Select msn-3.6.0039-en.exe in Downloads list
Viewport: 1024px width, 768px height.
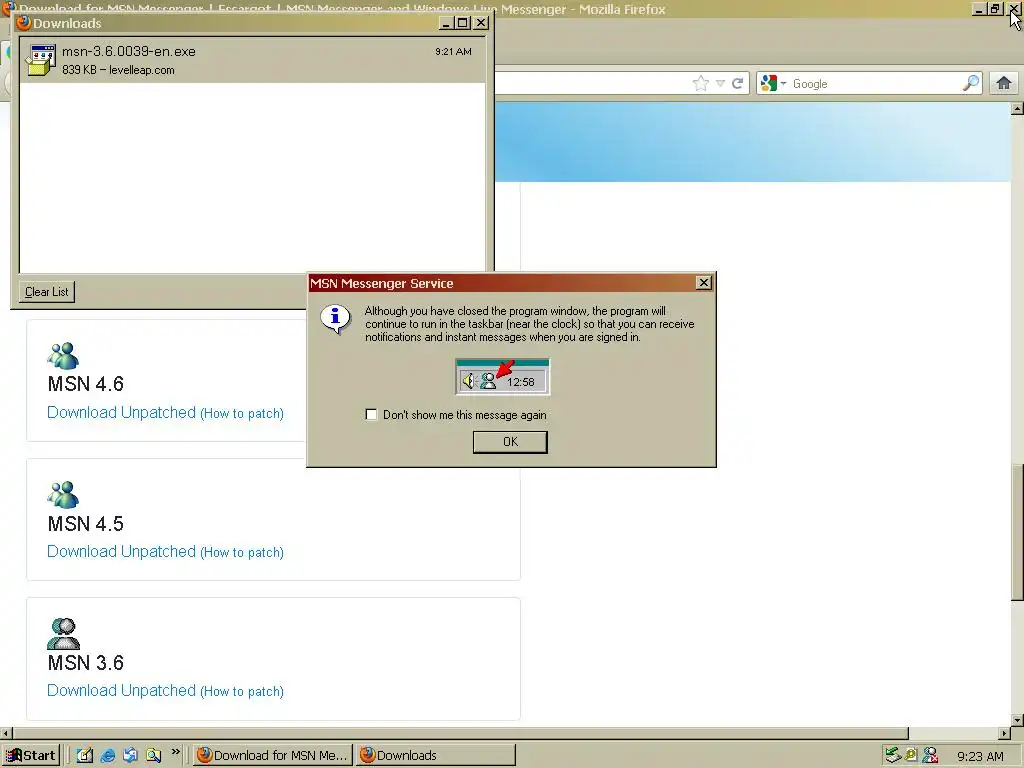[253, 60]
